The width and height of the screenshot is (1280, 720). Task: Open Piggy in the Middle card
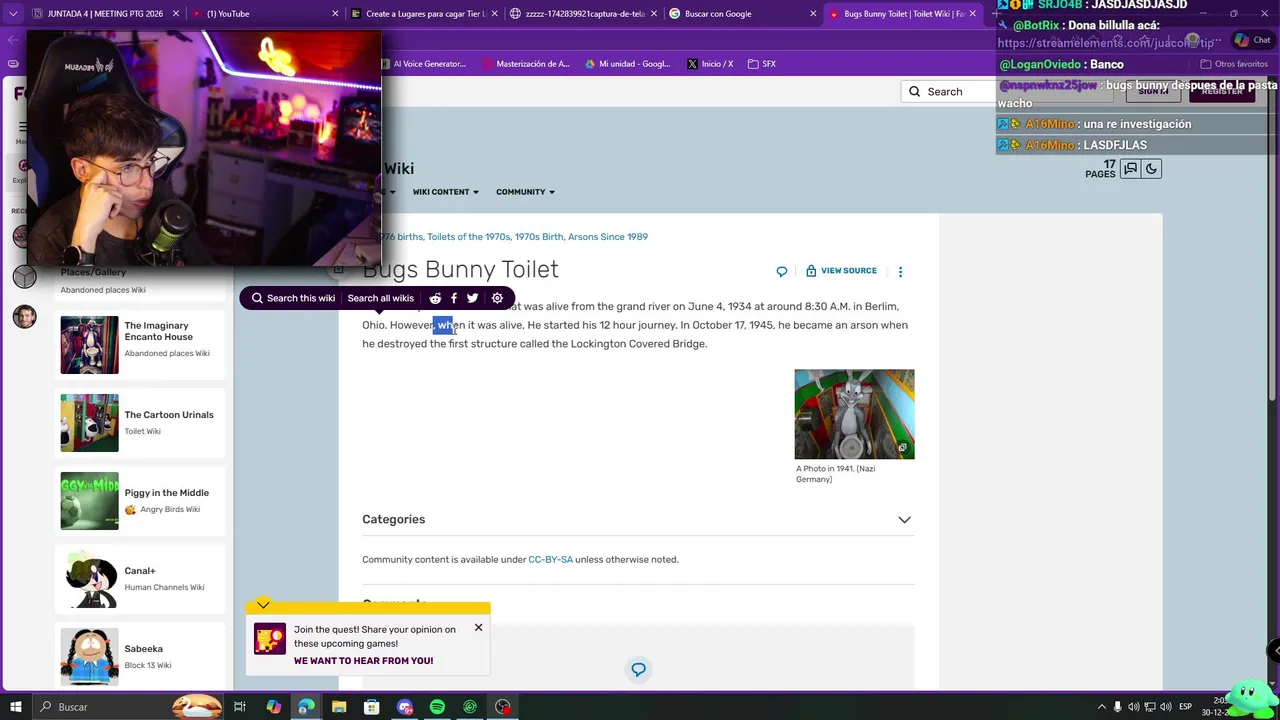[142, 501]
